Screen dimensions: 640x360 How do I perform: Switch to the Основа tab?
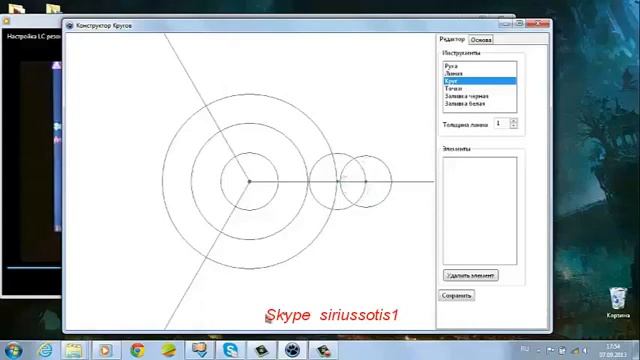click(x=481, y=40)
